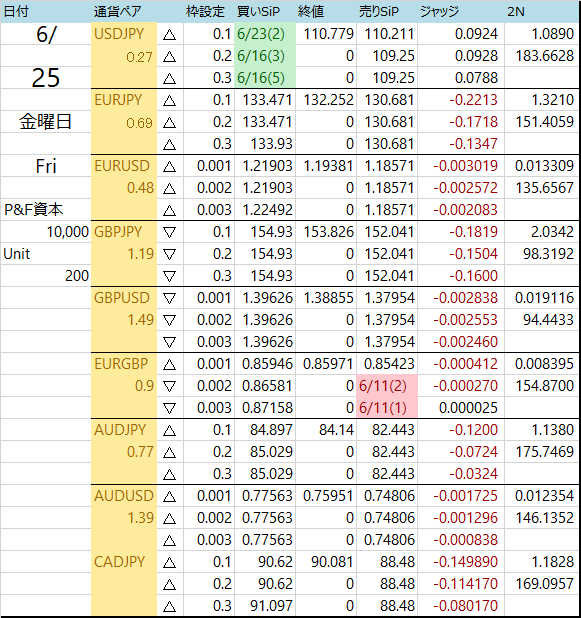Select the 183.6628 2N value
Viewport: 581px width, 618px height.
click(544, 56)
